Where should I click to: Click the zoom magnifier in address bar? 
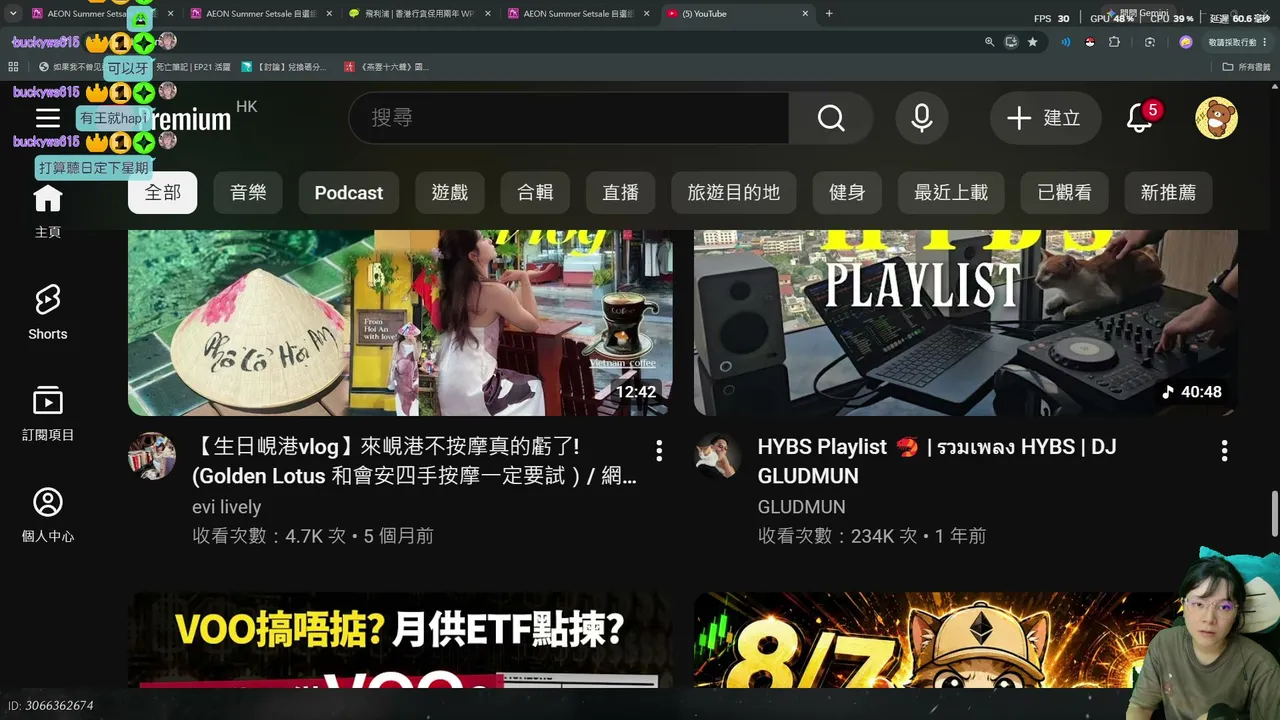[989, 42]
